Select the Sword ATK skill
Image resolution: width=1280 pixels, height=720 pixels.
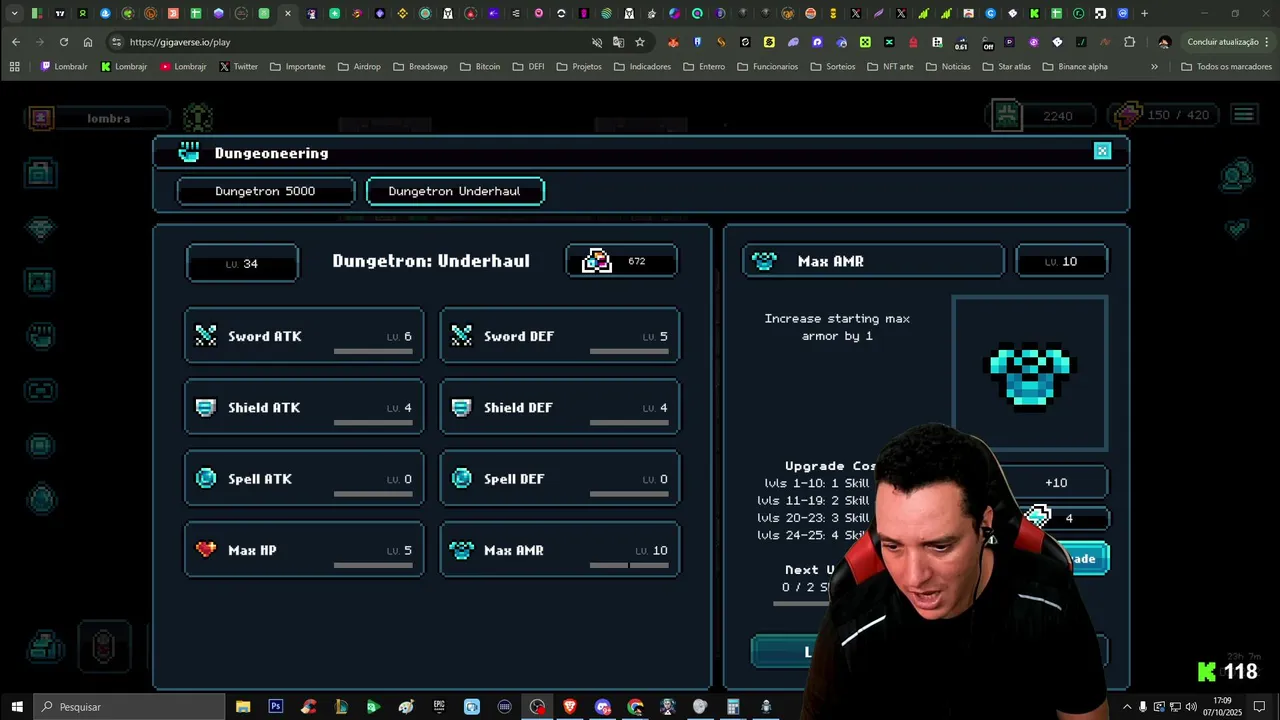click(x=304, y=336)
